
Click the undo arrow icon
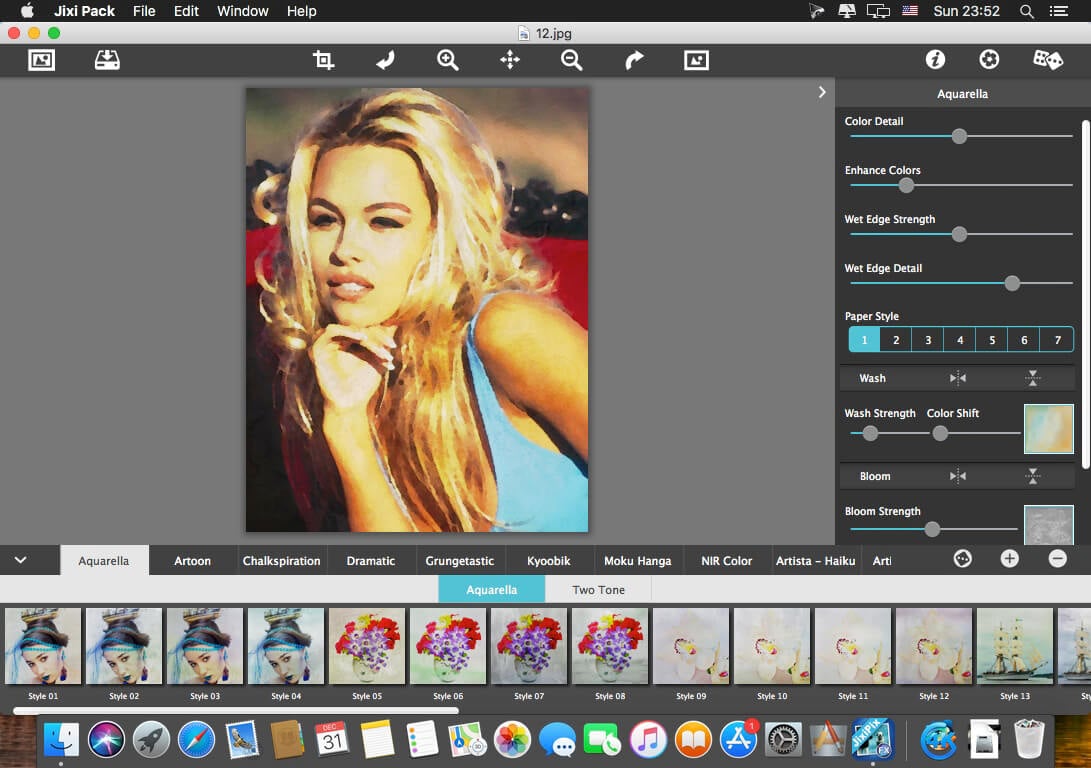click(385, 60)
